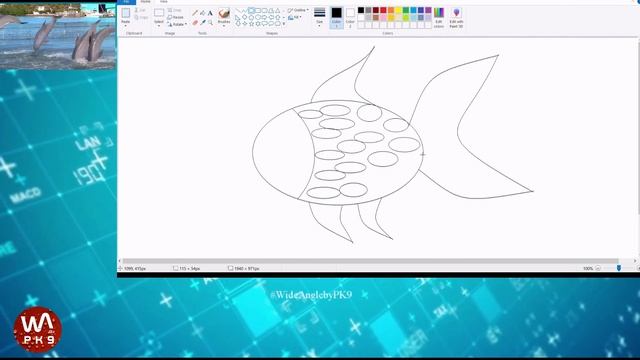Click Edit with Paint 3D
The width and height of the screenshot is (640, 360).
(x=456, y=17)
